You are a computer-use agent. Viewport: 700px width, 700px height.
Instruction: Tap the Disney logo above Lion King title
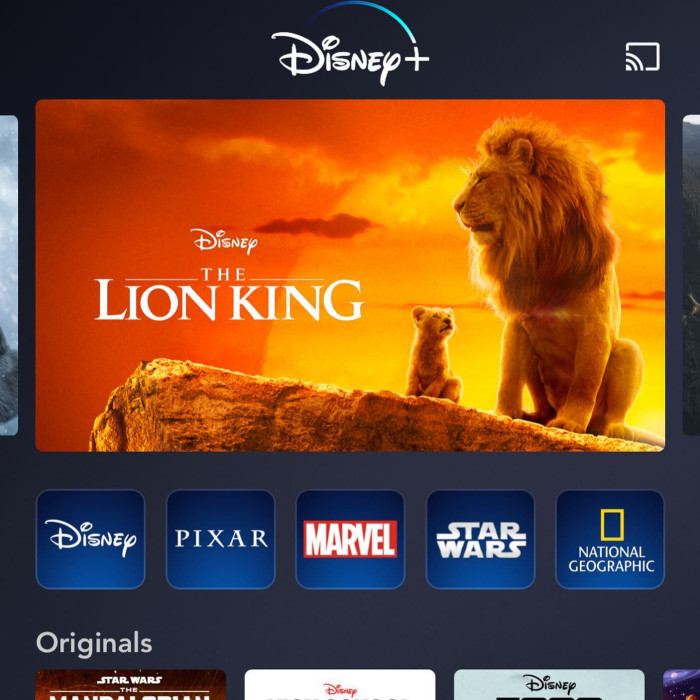point(225,241)
